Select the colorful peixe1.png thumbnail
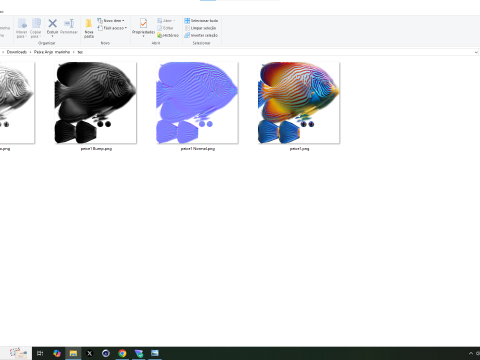480x360 pixels. [299, 103]
